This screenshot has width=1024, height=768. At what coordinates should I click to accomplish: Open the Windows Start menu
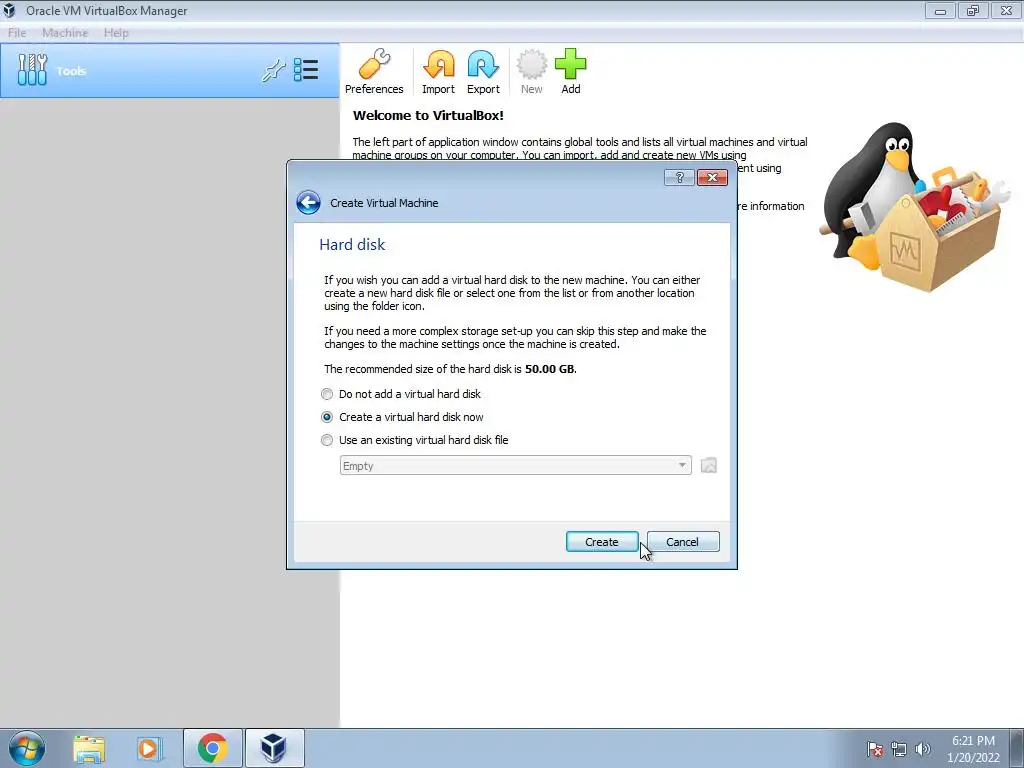tap(27, 748)
